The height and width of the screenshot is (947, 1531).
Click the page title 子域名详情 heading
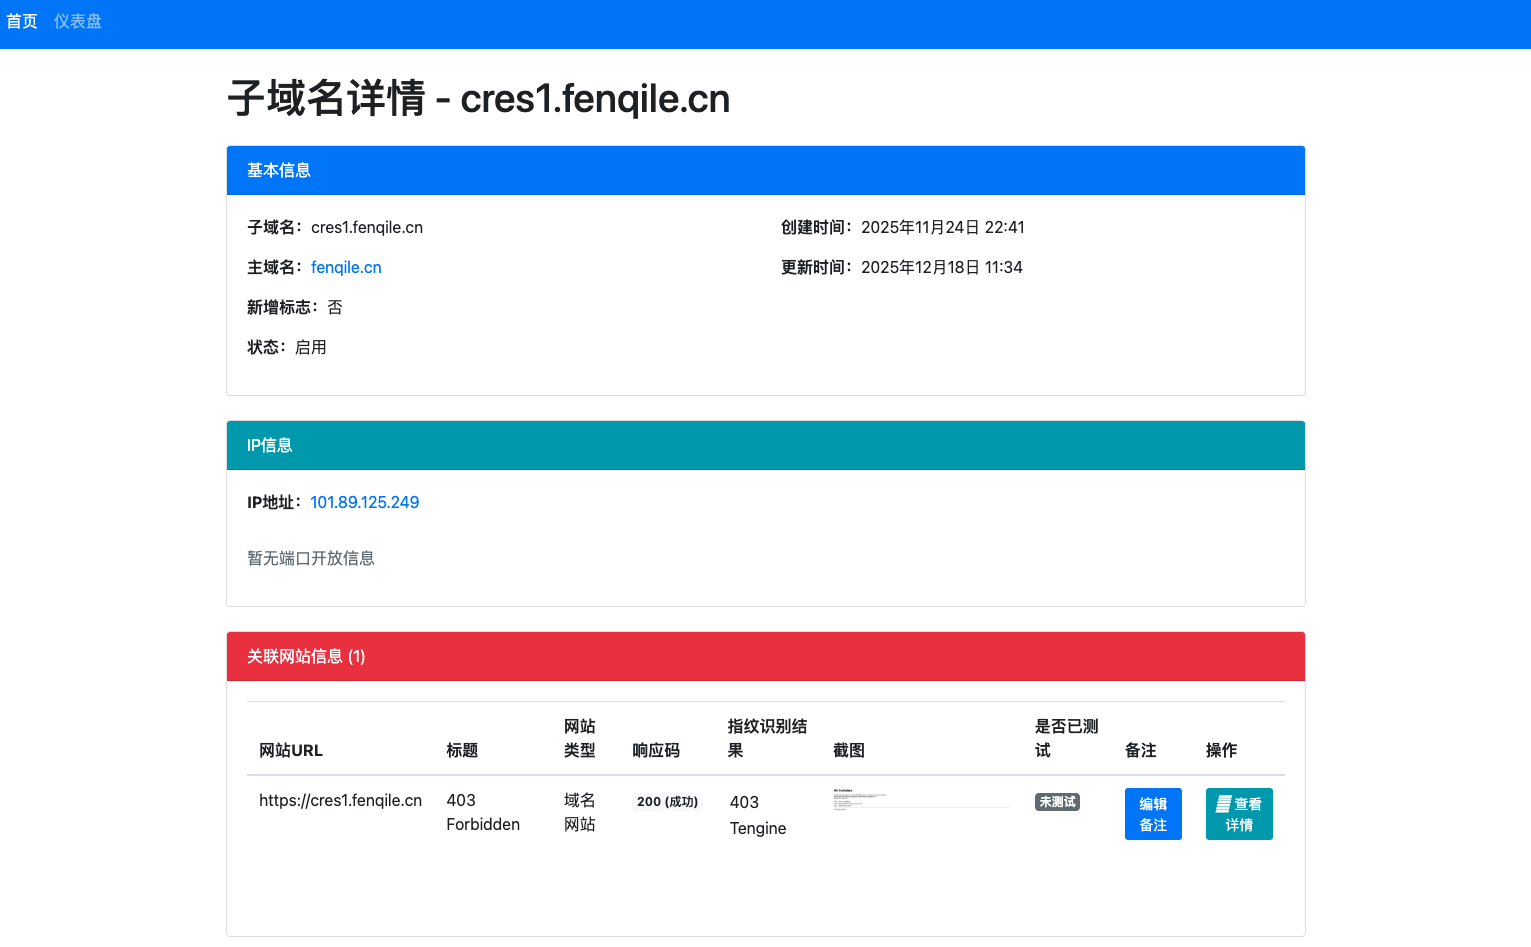(478, 99)
